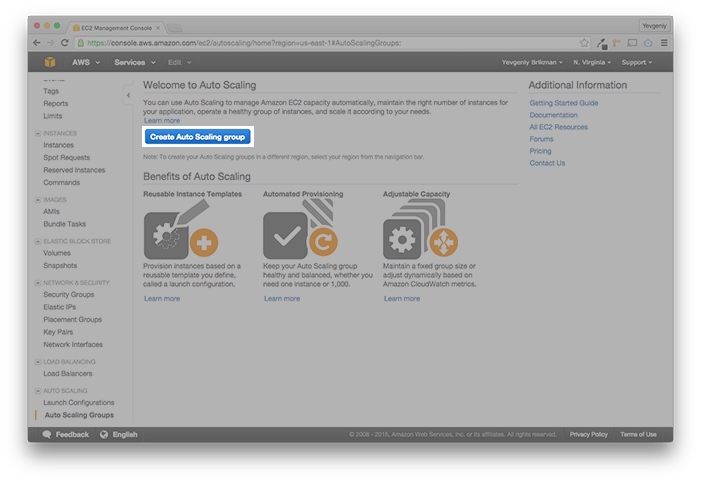Open the Contact Us link
701x482 pixels.
click(x=547, y=164)
